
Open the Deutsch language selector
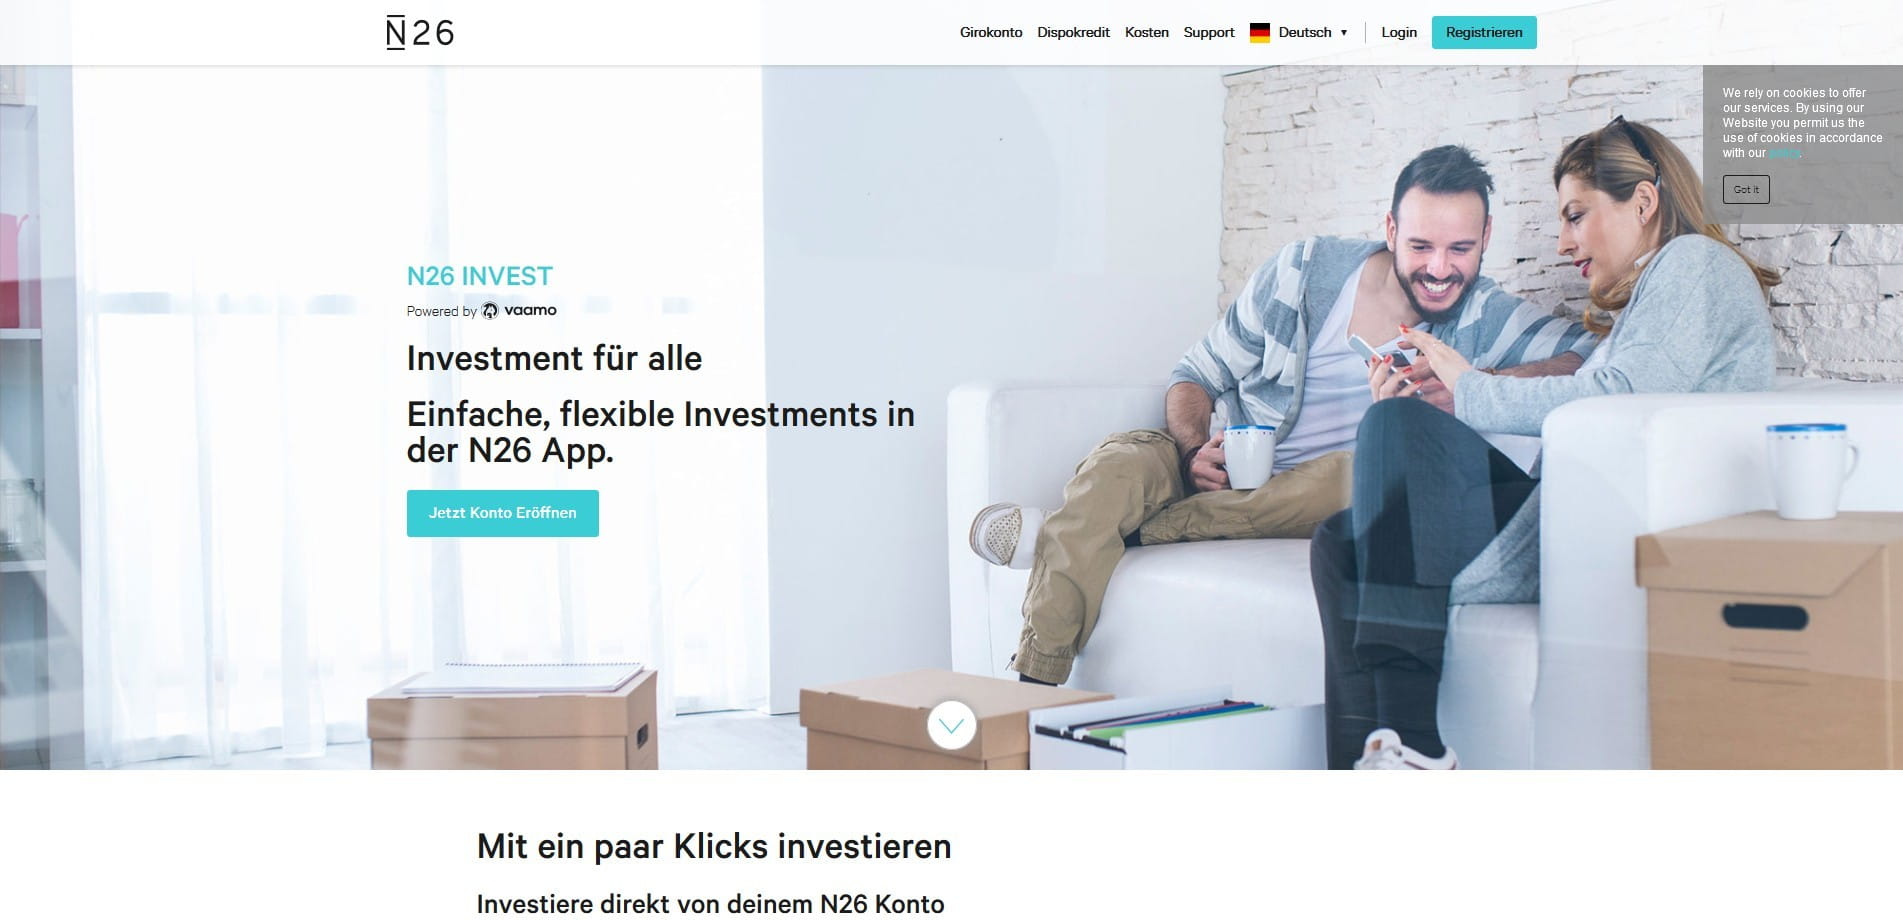1305,32
